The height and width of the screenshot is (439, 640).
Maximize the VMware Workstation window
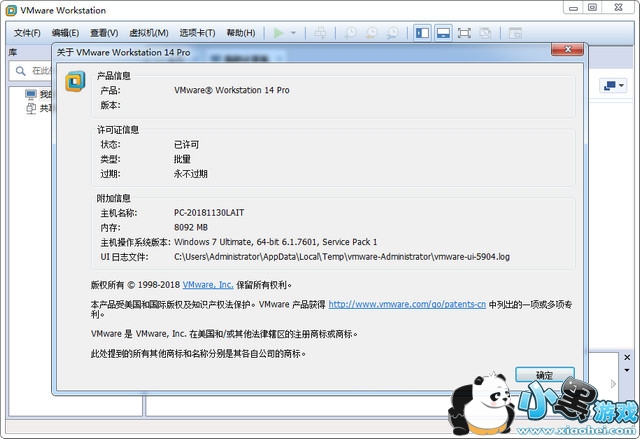pyautogui.click(x=593, y=8)
